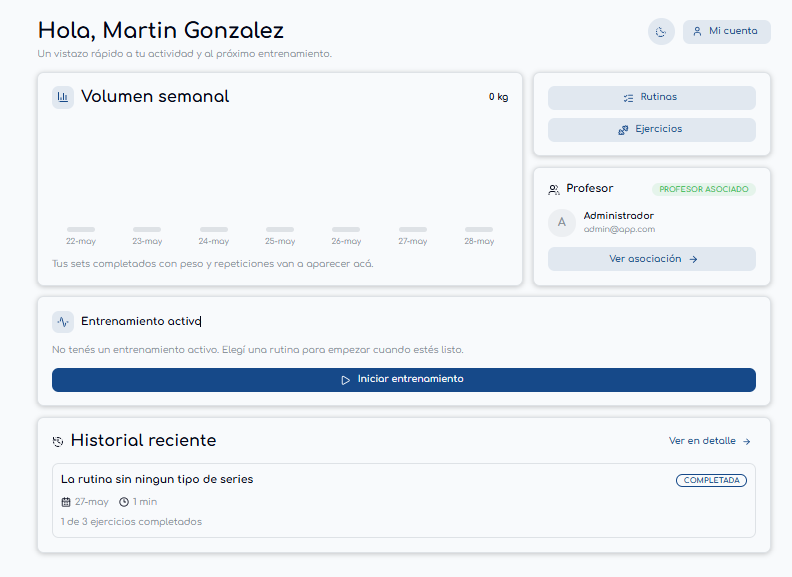Click the Hola, Martin Gonzalez heading
Image resolution: width=792 pixels, height=577 pixels.
161,30
